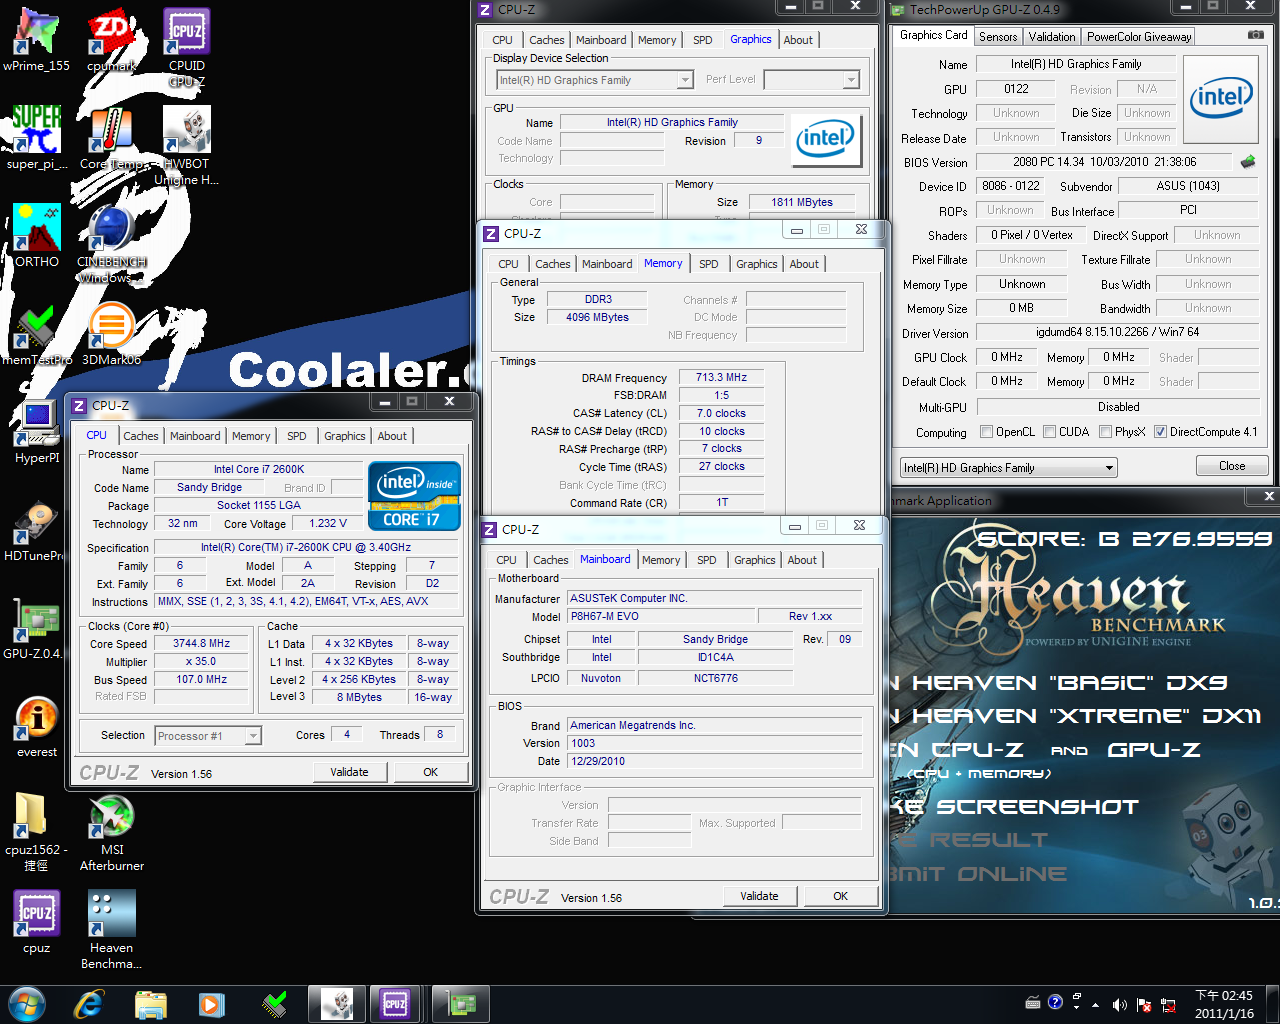This screenshot has width=1280, height=1024.
Task: Open the GPU-Z.0.4 desktop icon
Action: tap(37, 628)
